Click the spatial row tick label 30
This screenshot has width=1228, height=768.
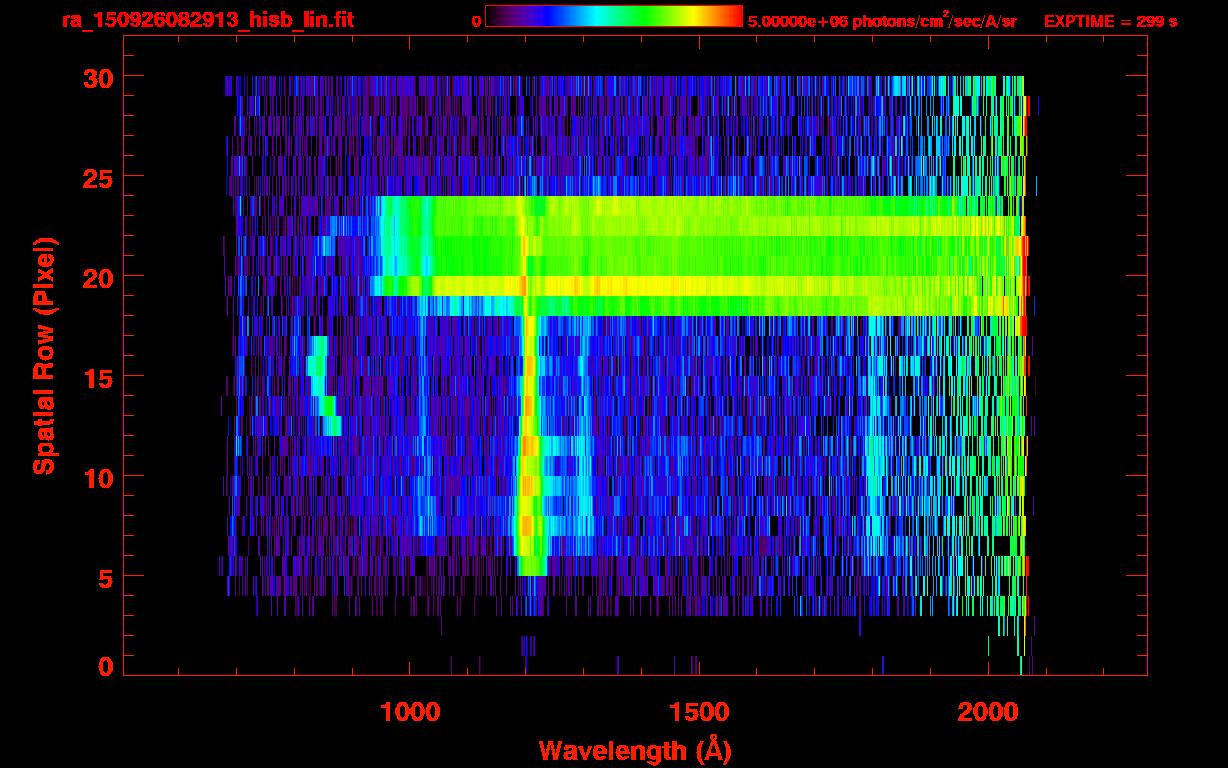click(98, 77)
